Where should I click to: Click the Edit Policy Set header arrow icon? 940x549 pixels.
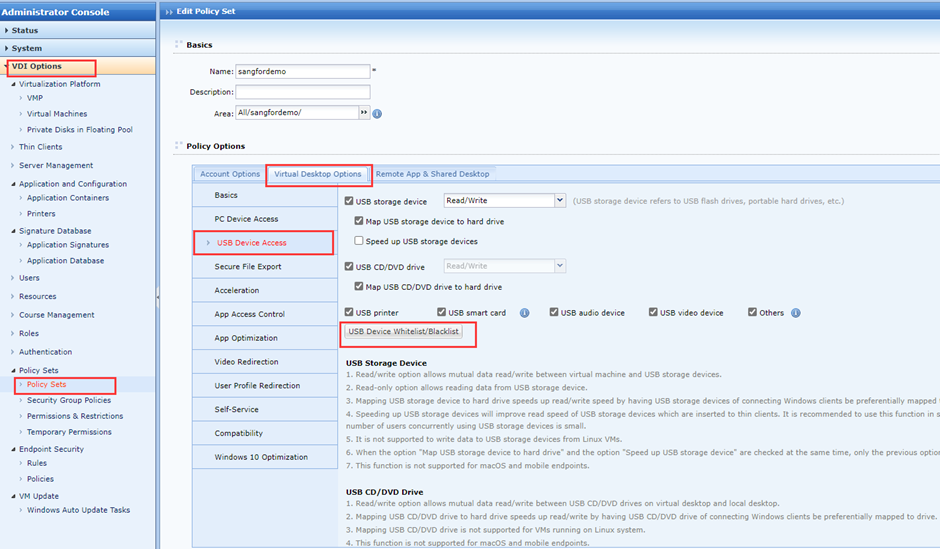pos(170,10)
